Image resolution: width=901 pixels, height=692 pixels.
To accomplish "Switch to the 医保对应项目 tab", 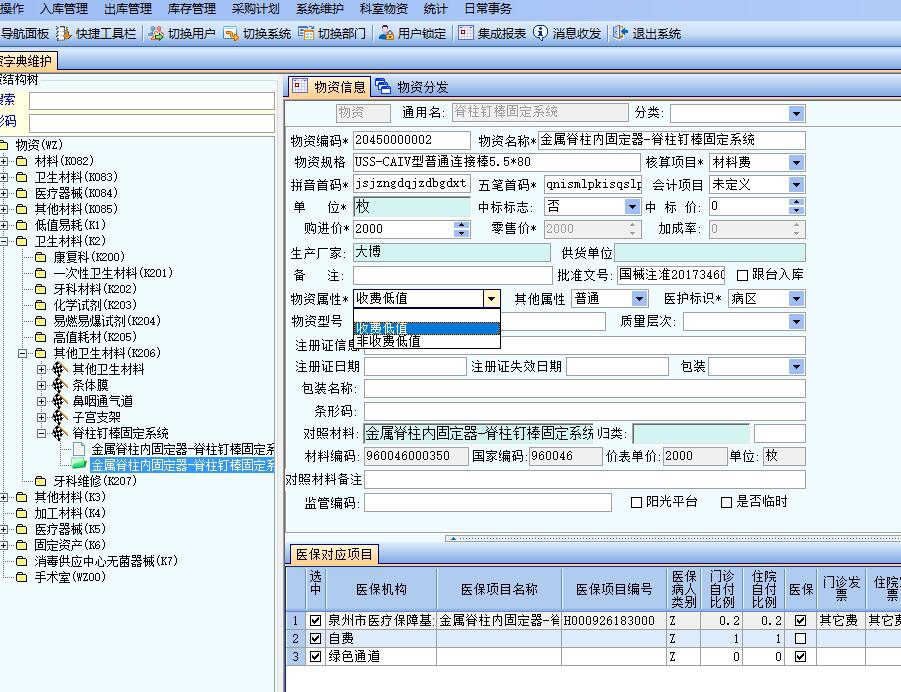I will coord(334,554).
